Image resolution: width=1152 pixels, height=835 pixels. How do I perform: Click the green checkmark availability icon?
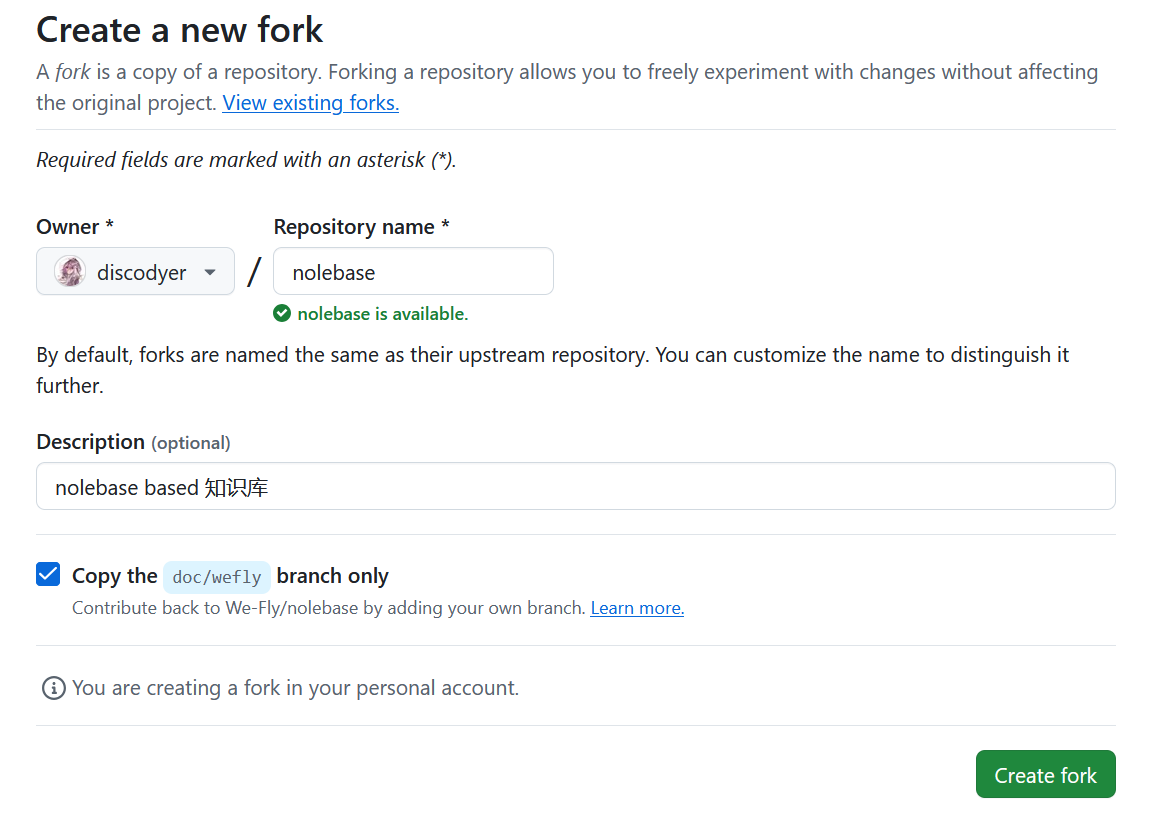pyautogui.click(x=283, y=314)
